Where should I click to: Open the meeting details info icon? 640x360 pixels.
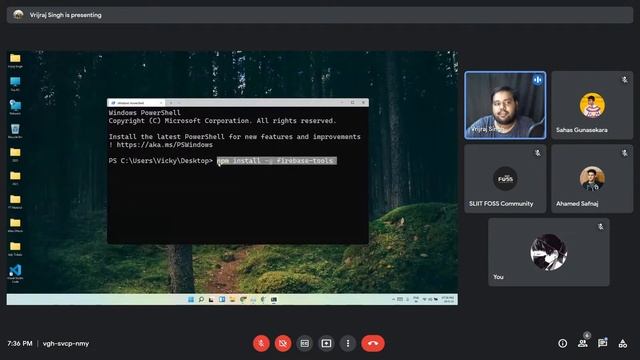click(x=562, y=343)
